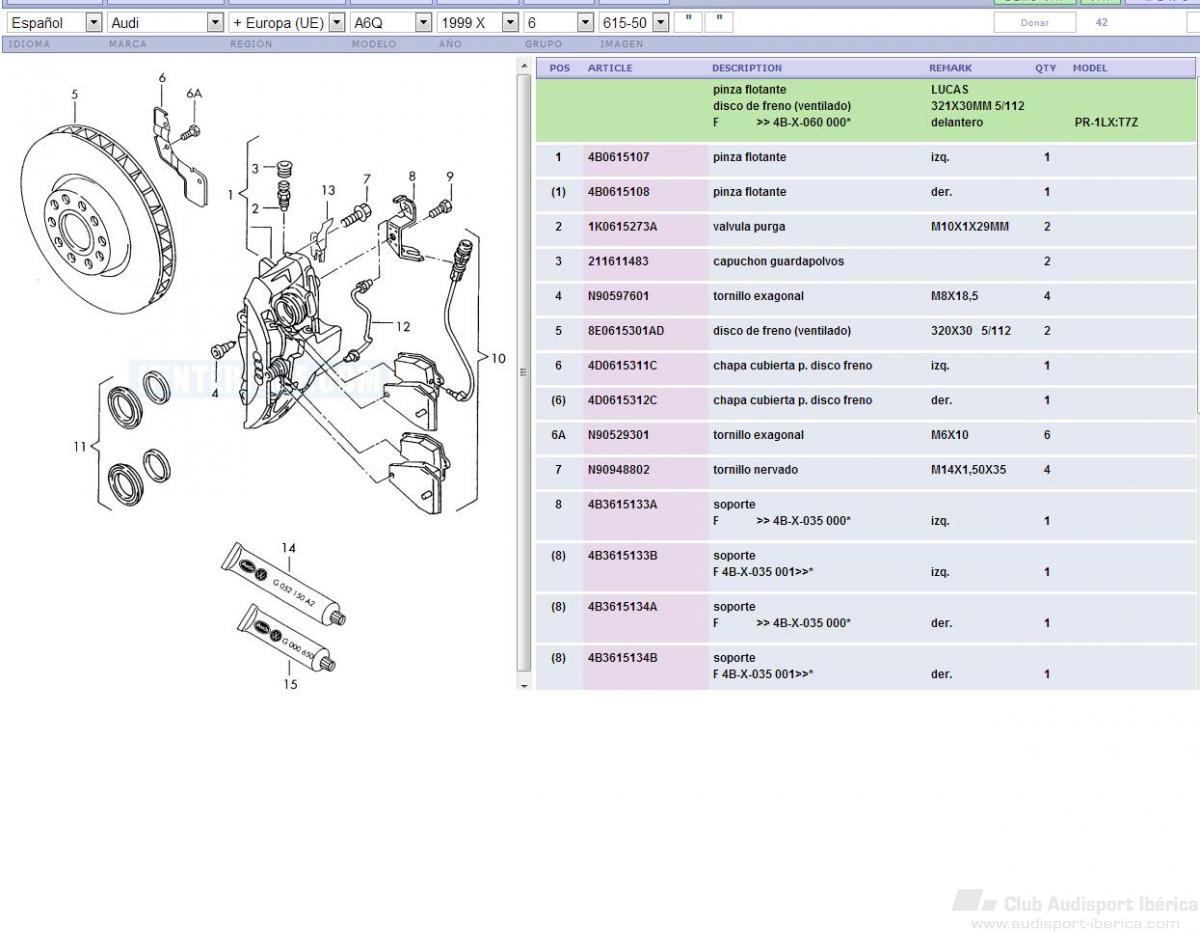Click position 6A in the POS column
The width and height of the screenshot is (1200, 932).
point(558,435)
